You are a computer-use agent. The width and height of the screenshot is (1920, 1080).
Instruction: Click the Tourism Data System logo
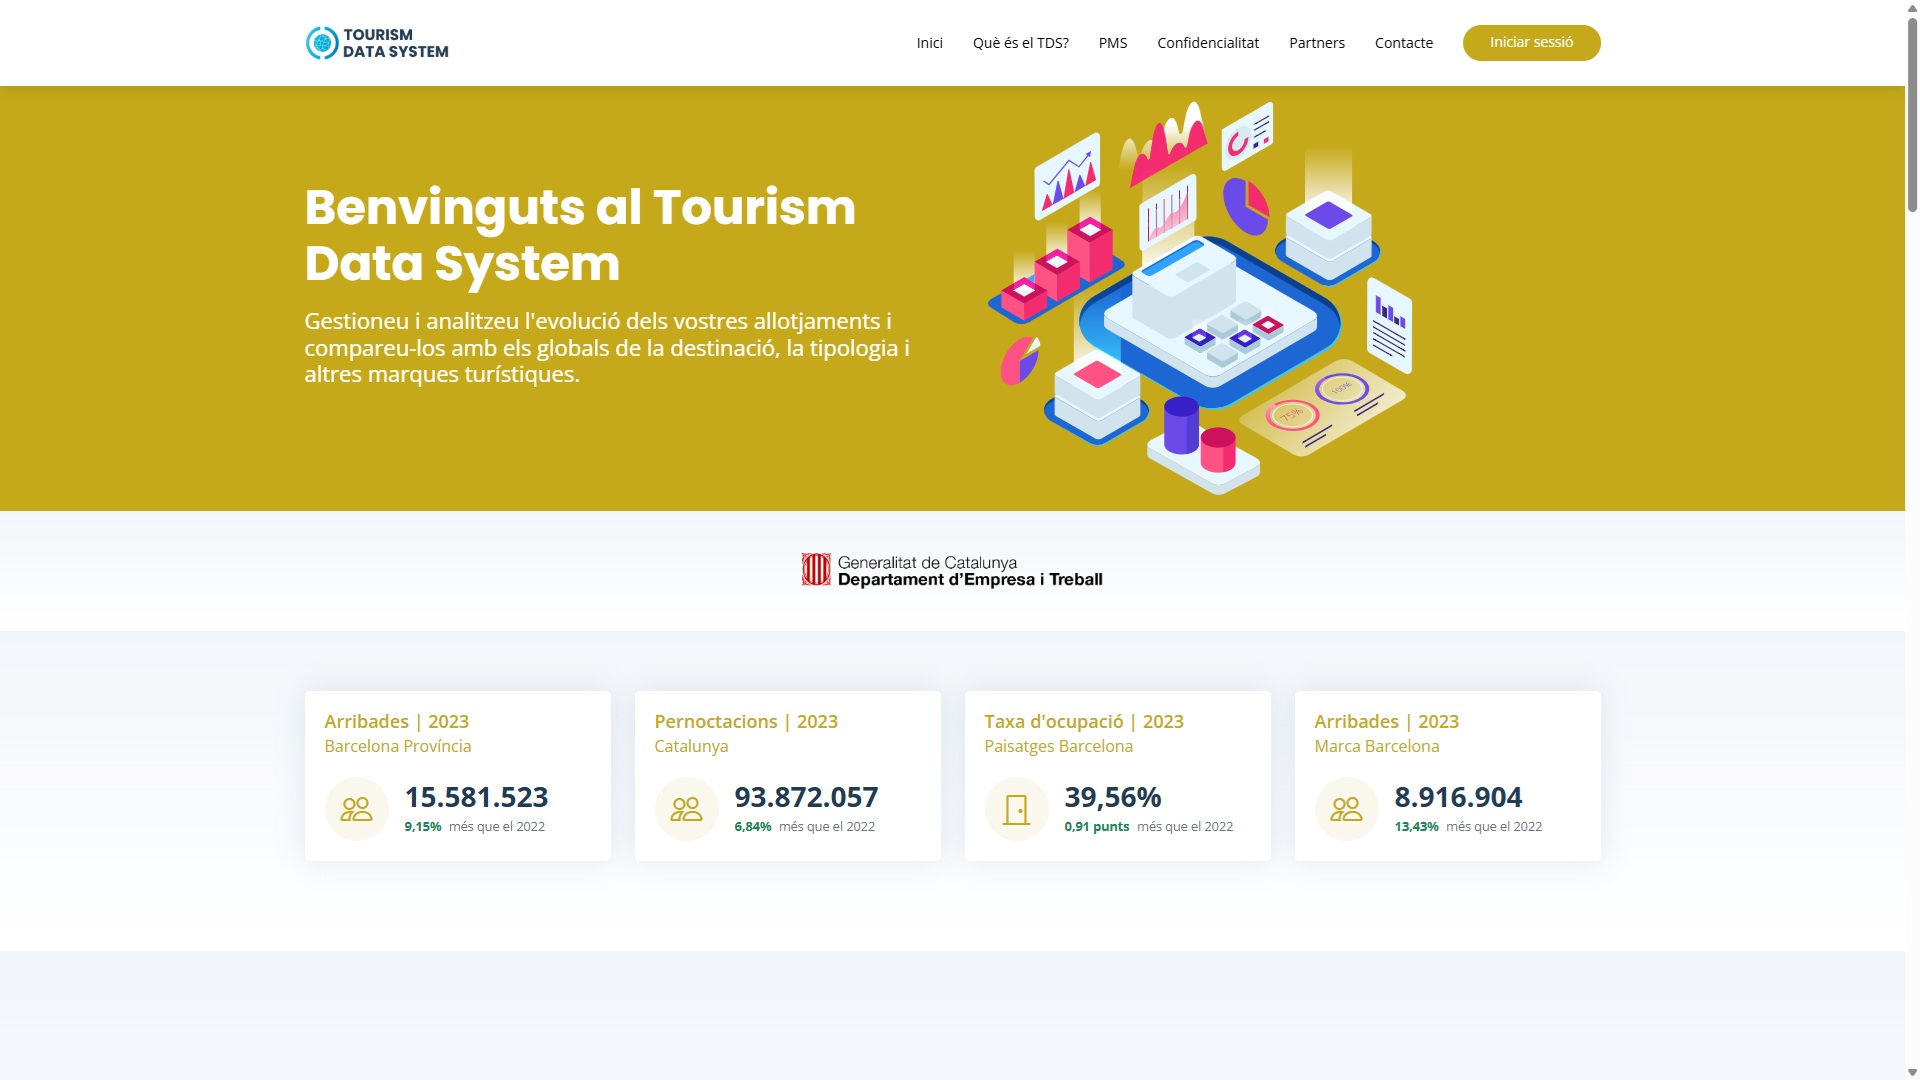[377, 43]
